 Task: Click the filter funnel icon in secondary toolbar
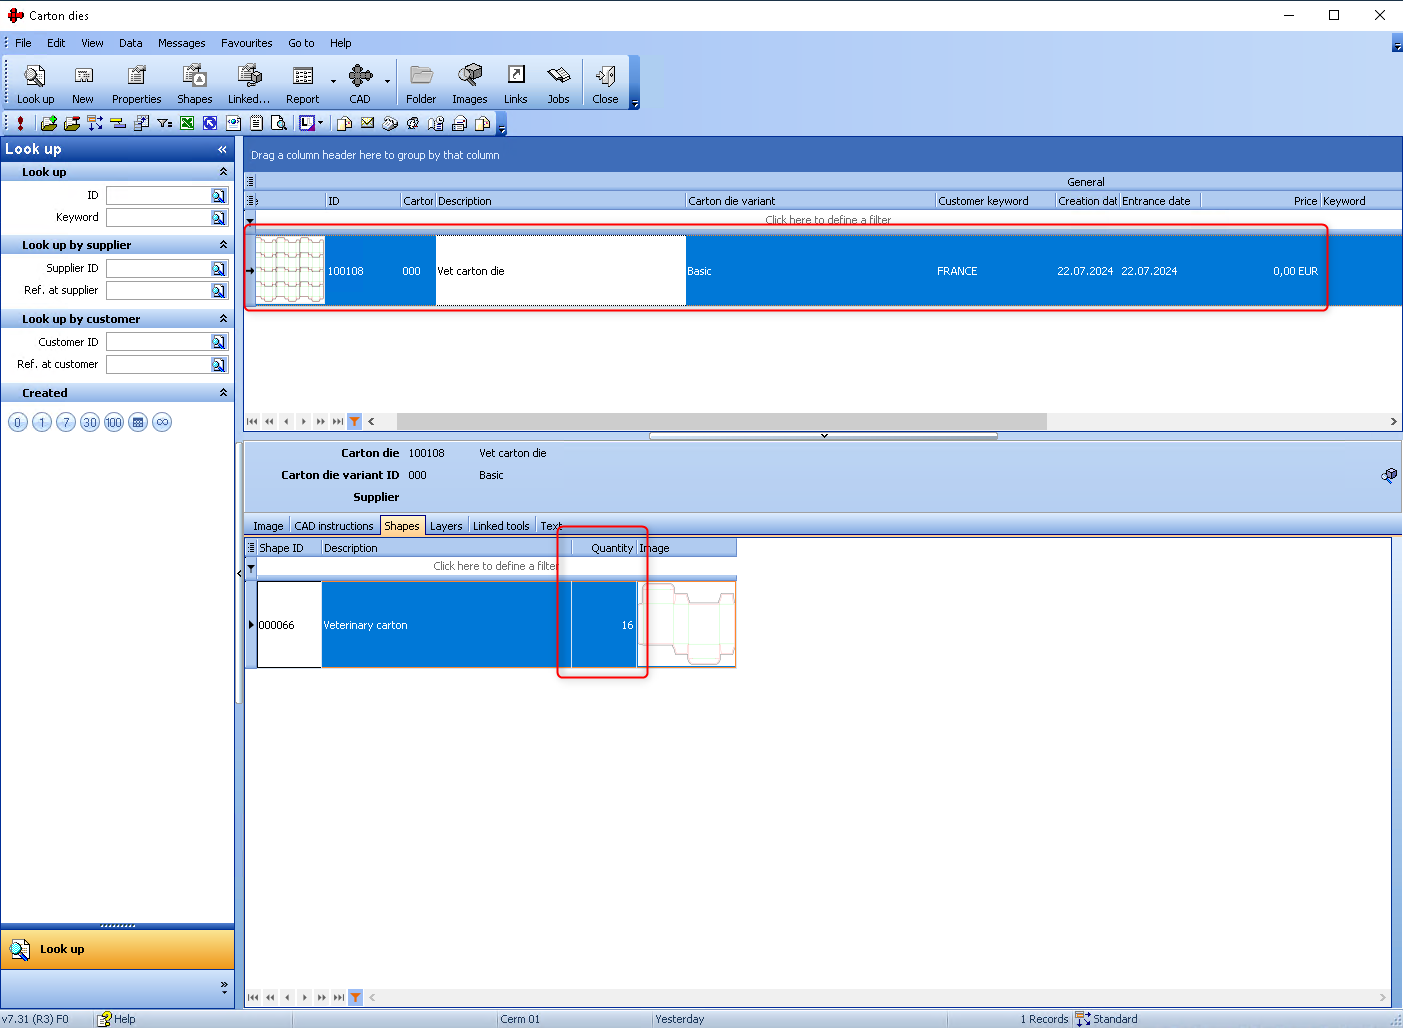(164, 123)
